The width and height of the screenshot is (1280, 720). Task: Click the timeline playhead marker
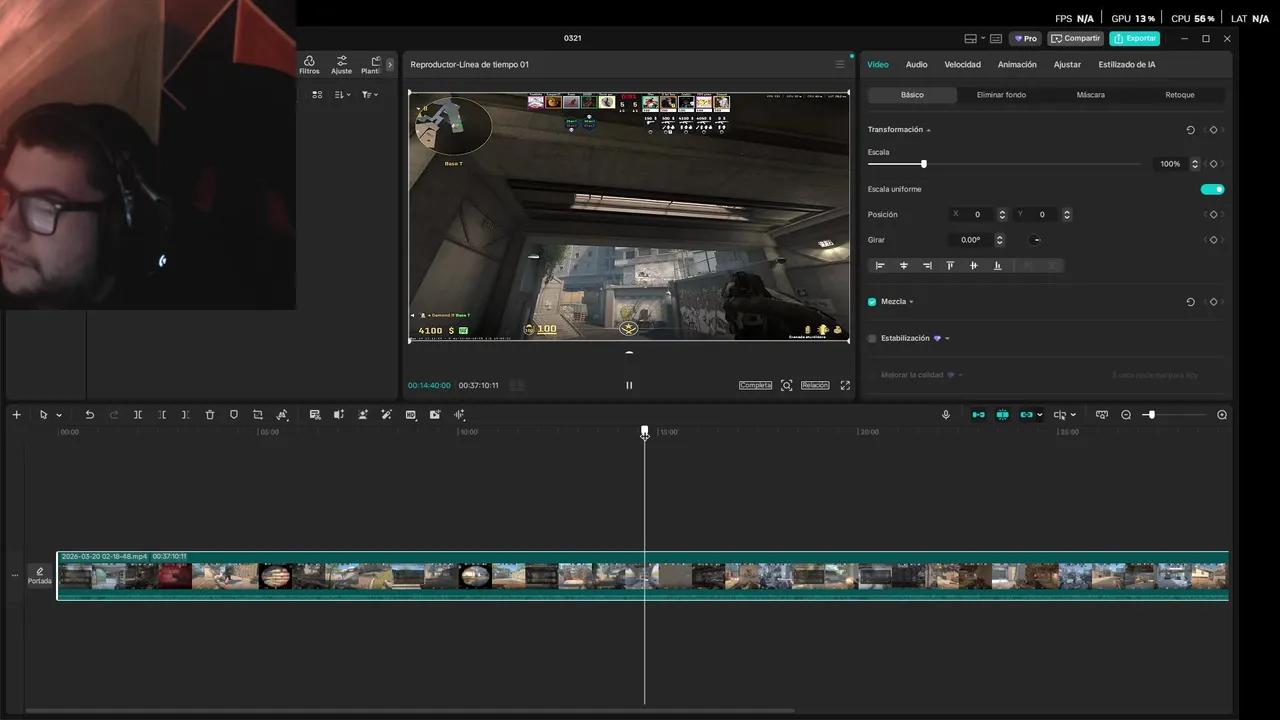coord(645,432)
